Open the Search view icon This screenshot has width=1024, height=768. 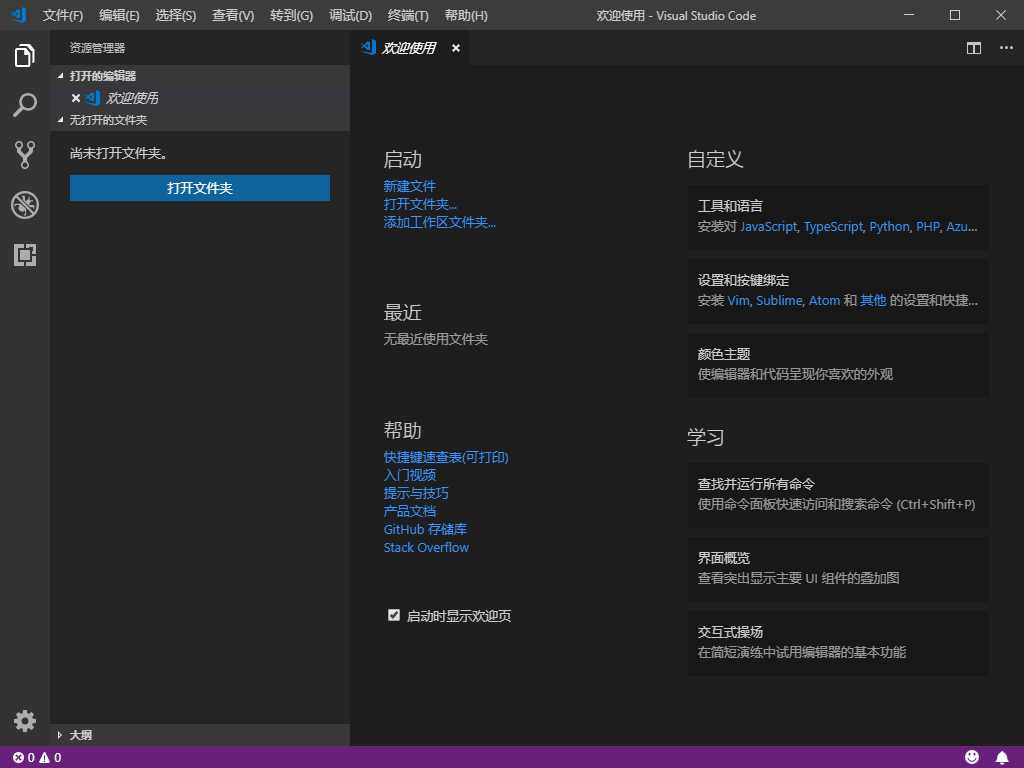(24, 105)
